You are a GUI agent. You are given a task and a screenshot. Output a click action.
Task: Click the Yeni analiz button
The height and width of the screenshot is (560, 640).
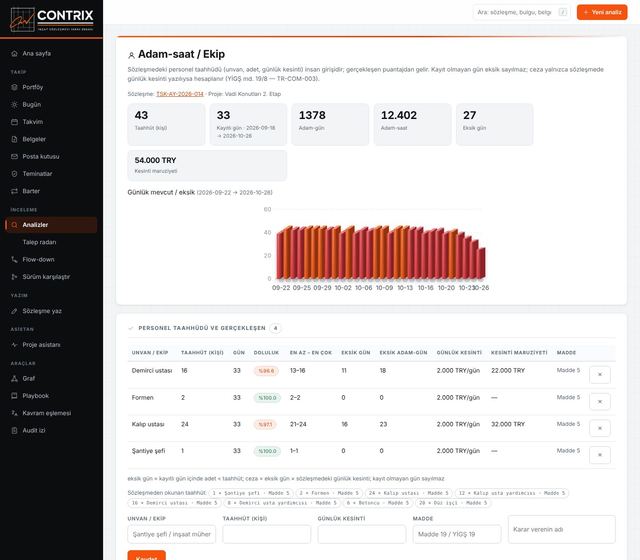602,12
